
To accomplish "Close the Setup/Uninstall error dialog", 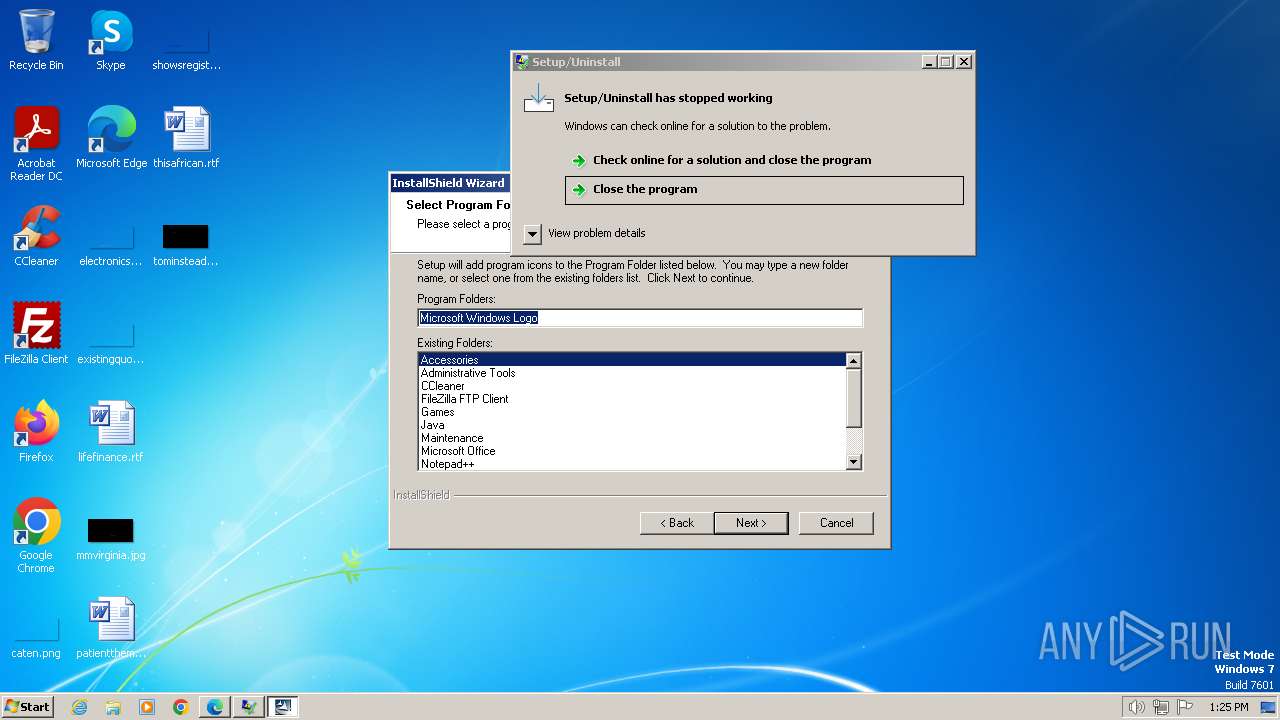I will [963, 62].
